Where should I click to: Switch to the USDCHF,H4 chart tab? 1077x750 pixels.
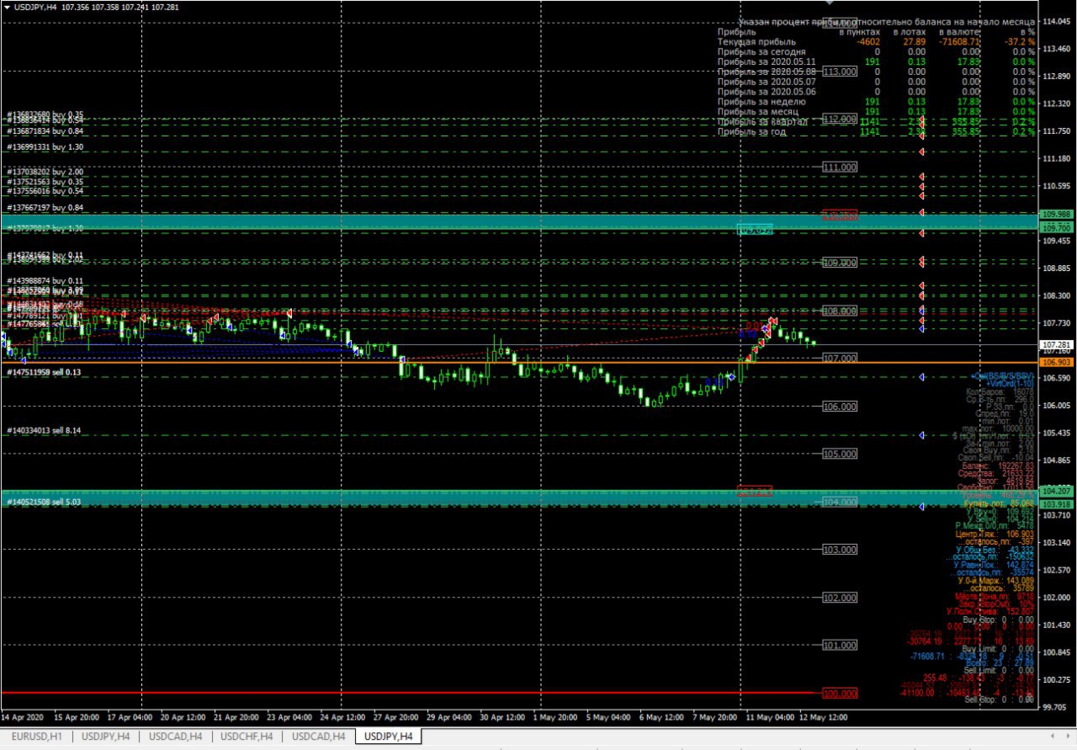(247, 736)
